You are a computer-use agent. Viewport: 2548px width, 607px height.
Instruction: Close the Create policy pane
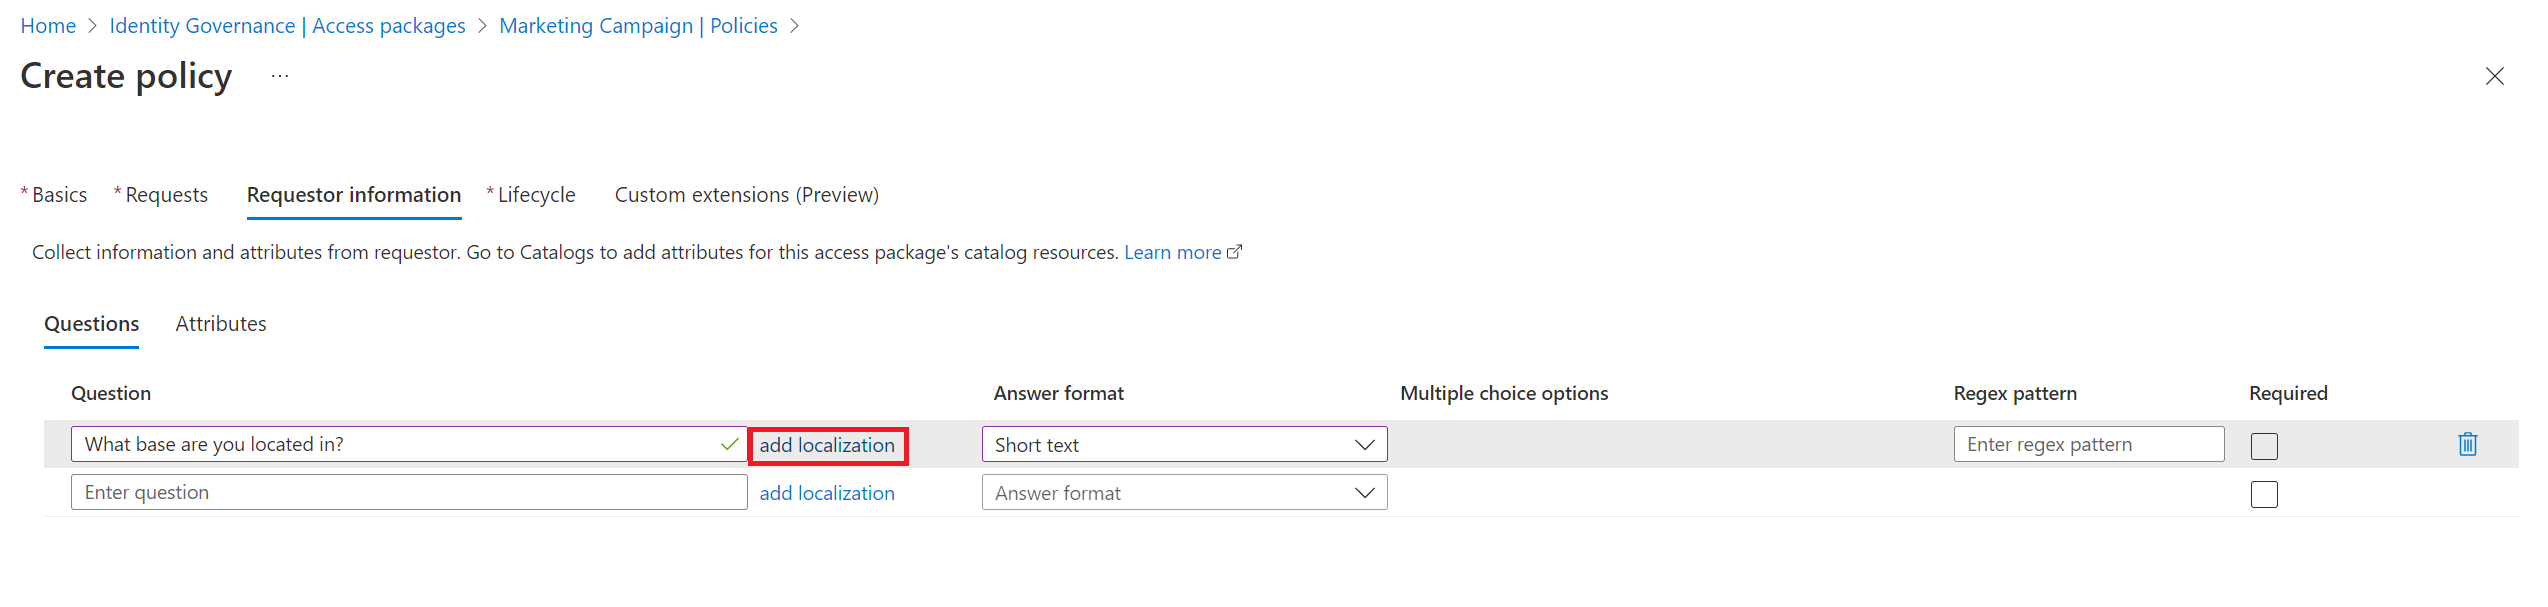(x=2494, y=77)
